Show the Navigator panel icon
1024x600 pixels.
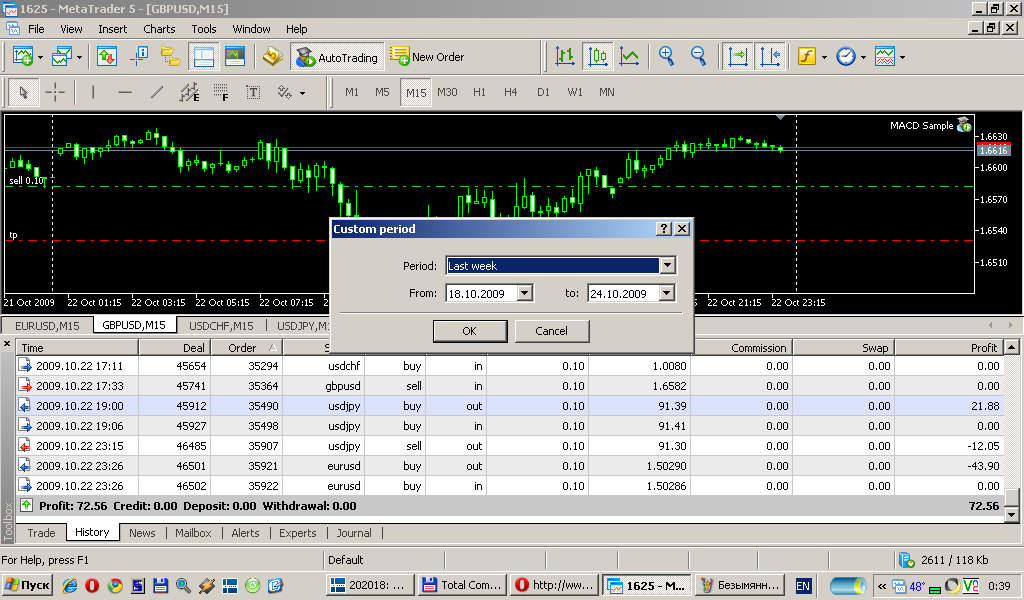click(170, 57)
